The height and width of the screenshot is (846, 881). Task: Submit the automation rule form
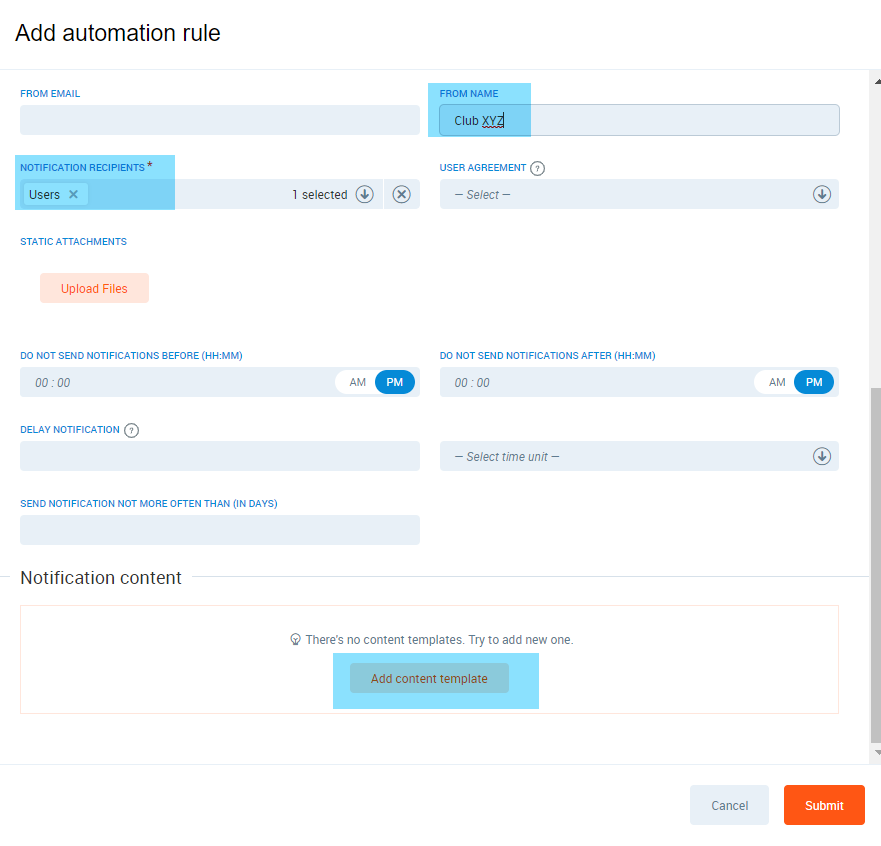pos(824,806)
